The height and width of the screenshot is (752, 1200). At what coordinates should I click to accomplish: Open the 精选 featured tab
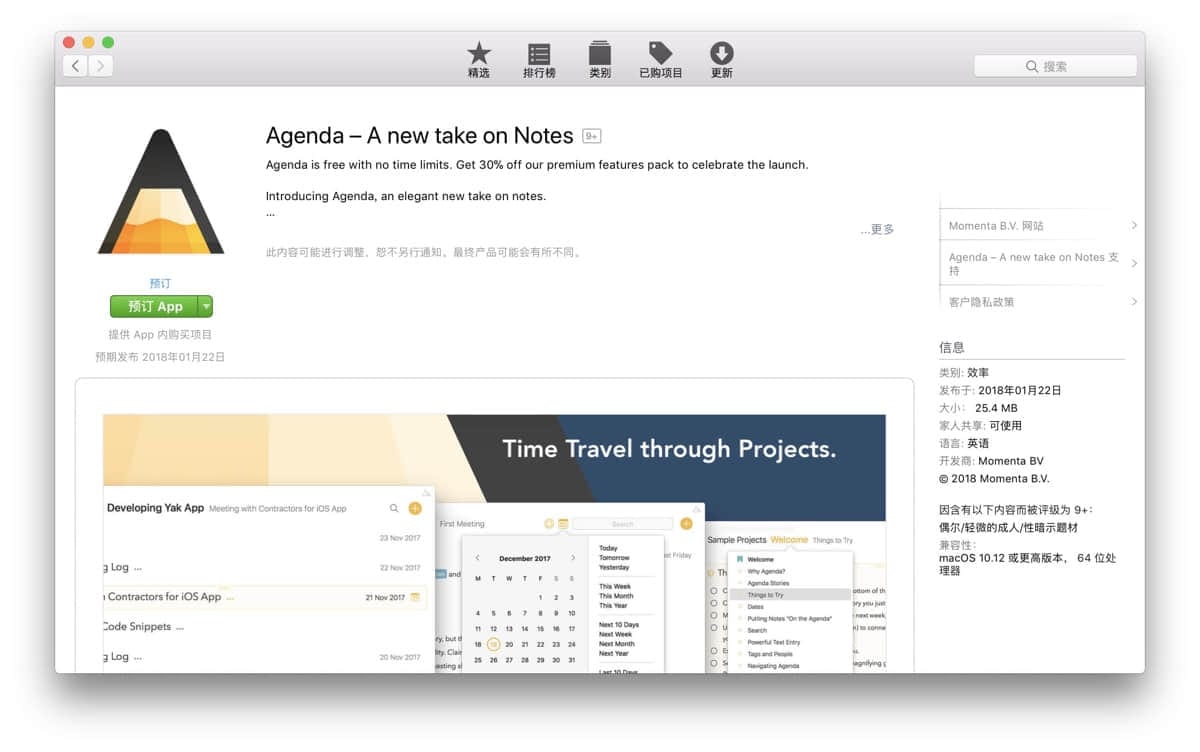point(479,60)
